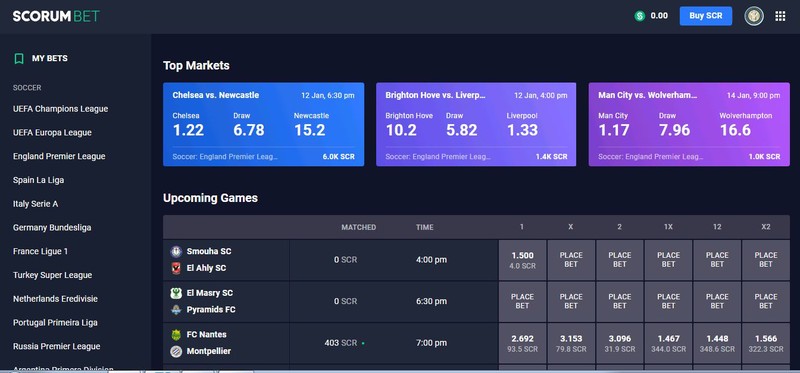Click the El Ahly SC team crest
This screenshot has width=800, height=373.
tap(176, 268)
